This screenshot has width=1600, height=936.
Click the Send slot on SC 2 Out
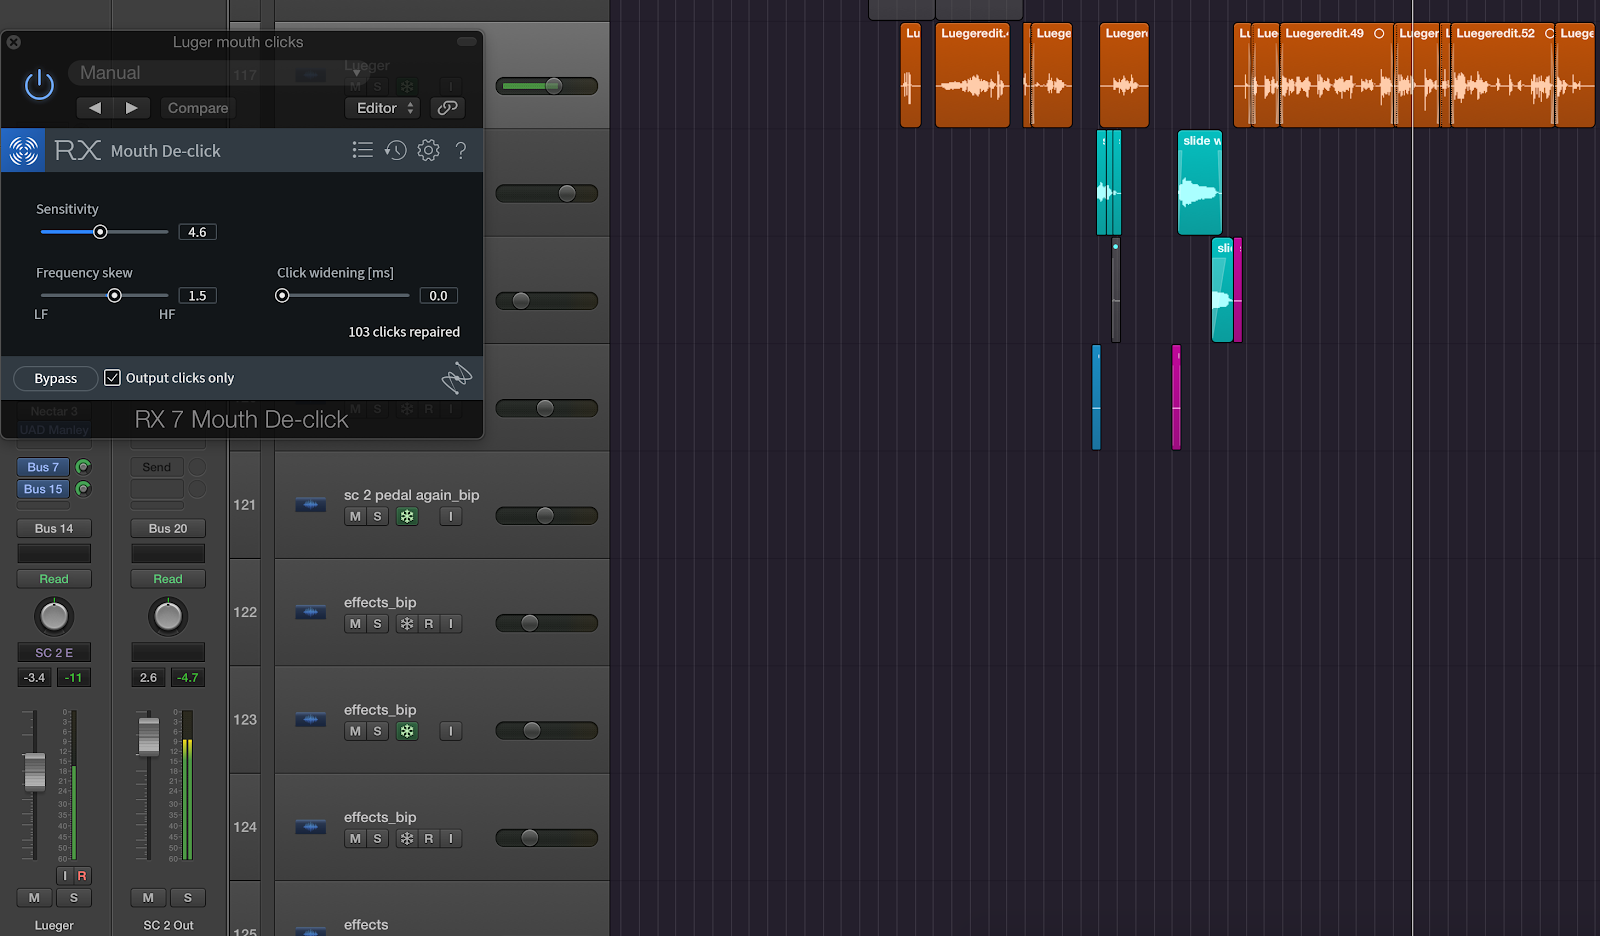point(157,467)
